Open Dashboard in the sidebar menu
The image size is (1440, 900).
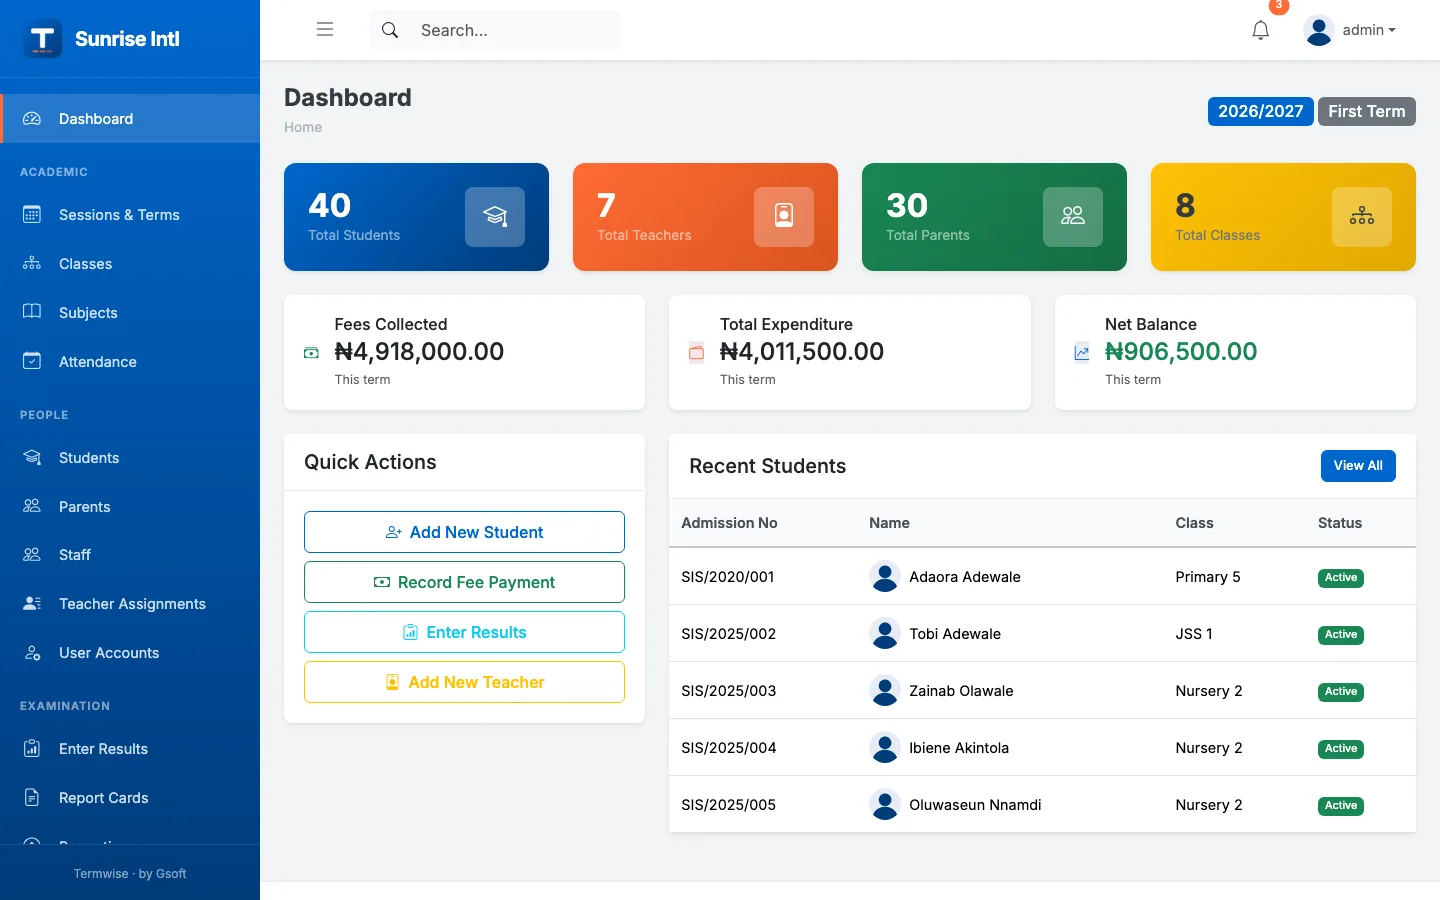point(130,119)
